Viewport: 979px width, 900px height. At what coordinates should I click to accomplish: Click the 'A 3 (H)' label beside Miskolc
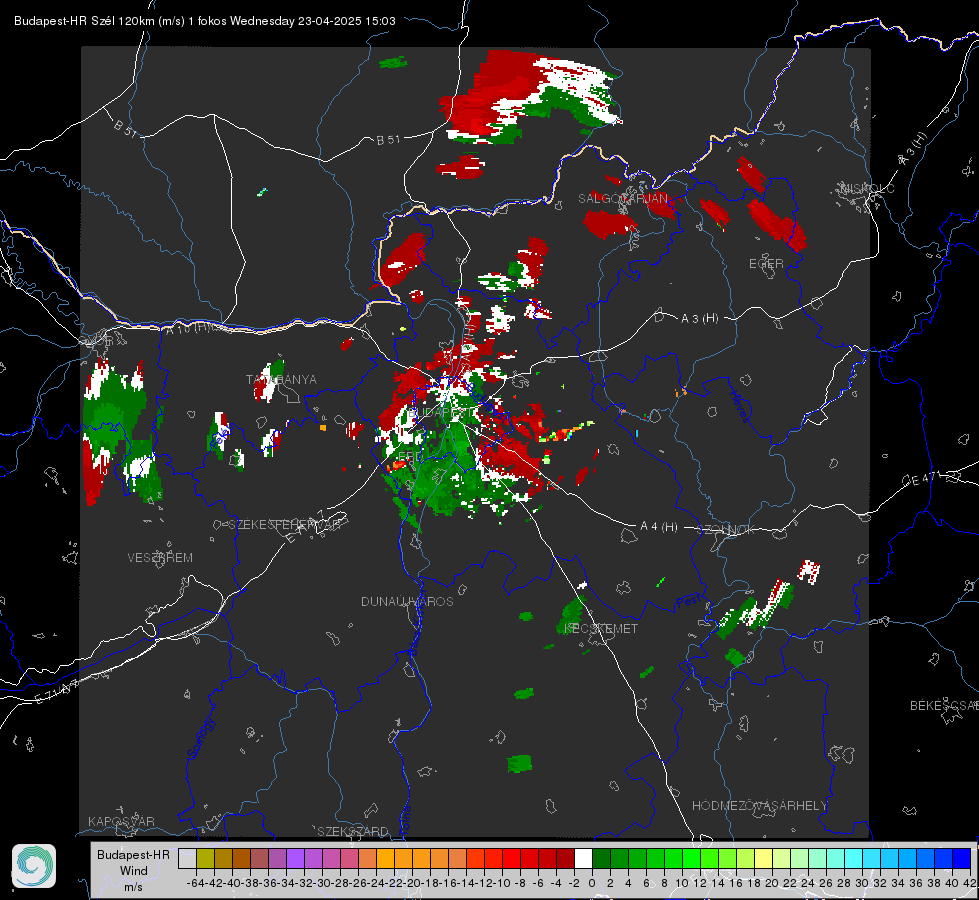click(x=913, y=149)
